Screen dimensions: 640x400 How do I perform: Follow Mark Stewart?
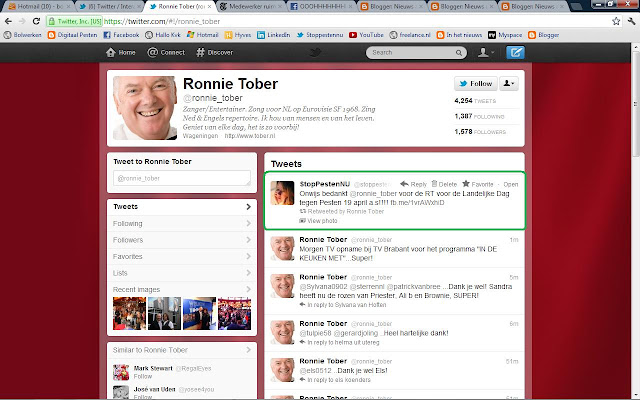point(143,376)
